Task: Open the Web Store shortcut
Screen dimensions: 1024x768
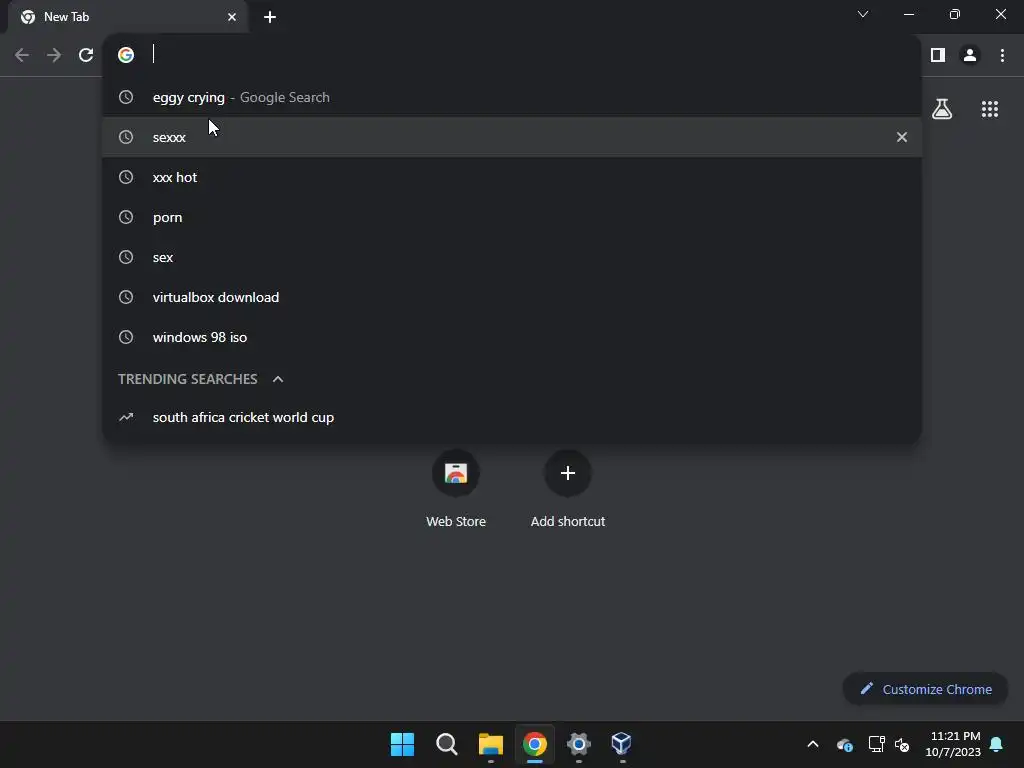Action: [x=456, y=490]
